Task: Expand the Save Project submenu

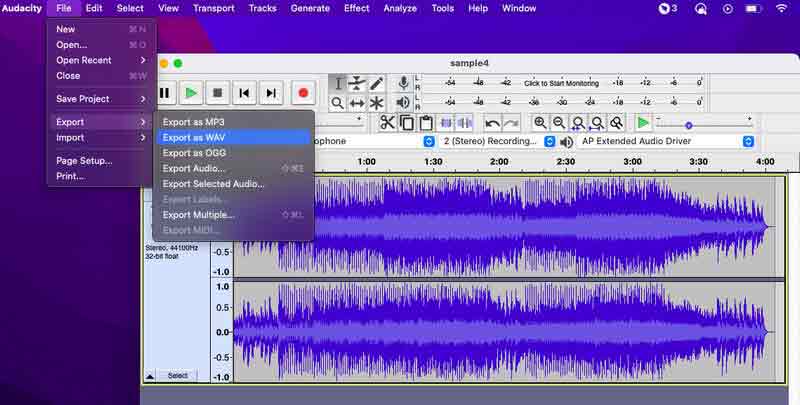Action: 101,99
